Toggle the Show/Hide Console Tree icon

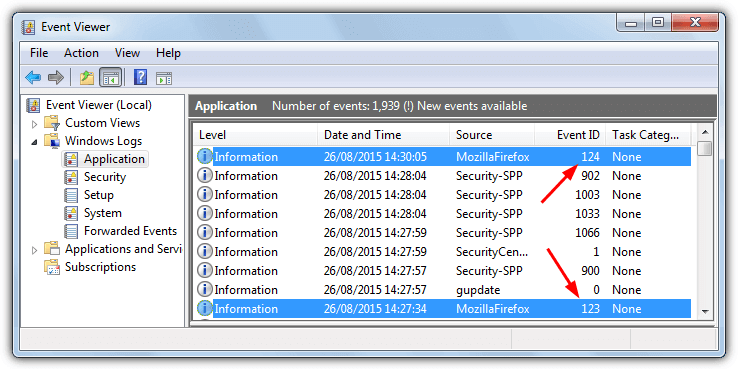(111, 77)
